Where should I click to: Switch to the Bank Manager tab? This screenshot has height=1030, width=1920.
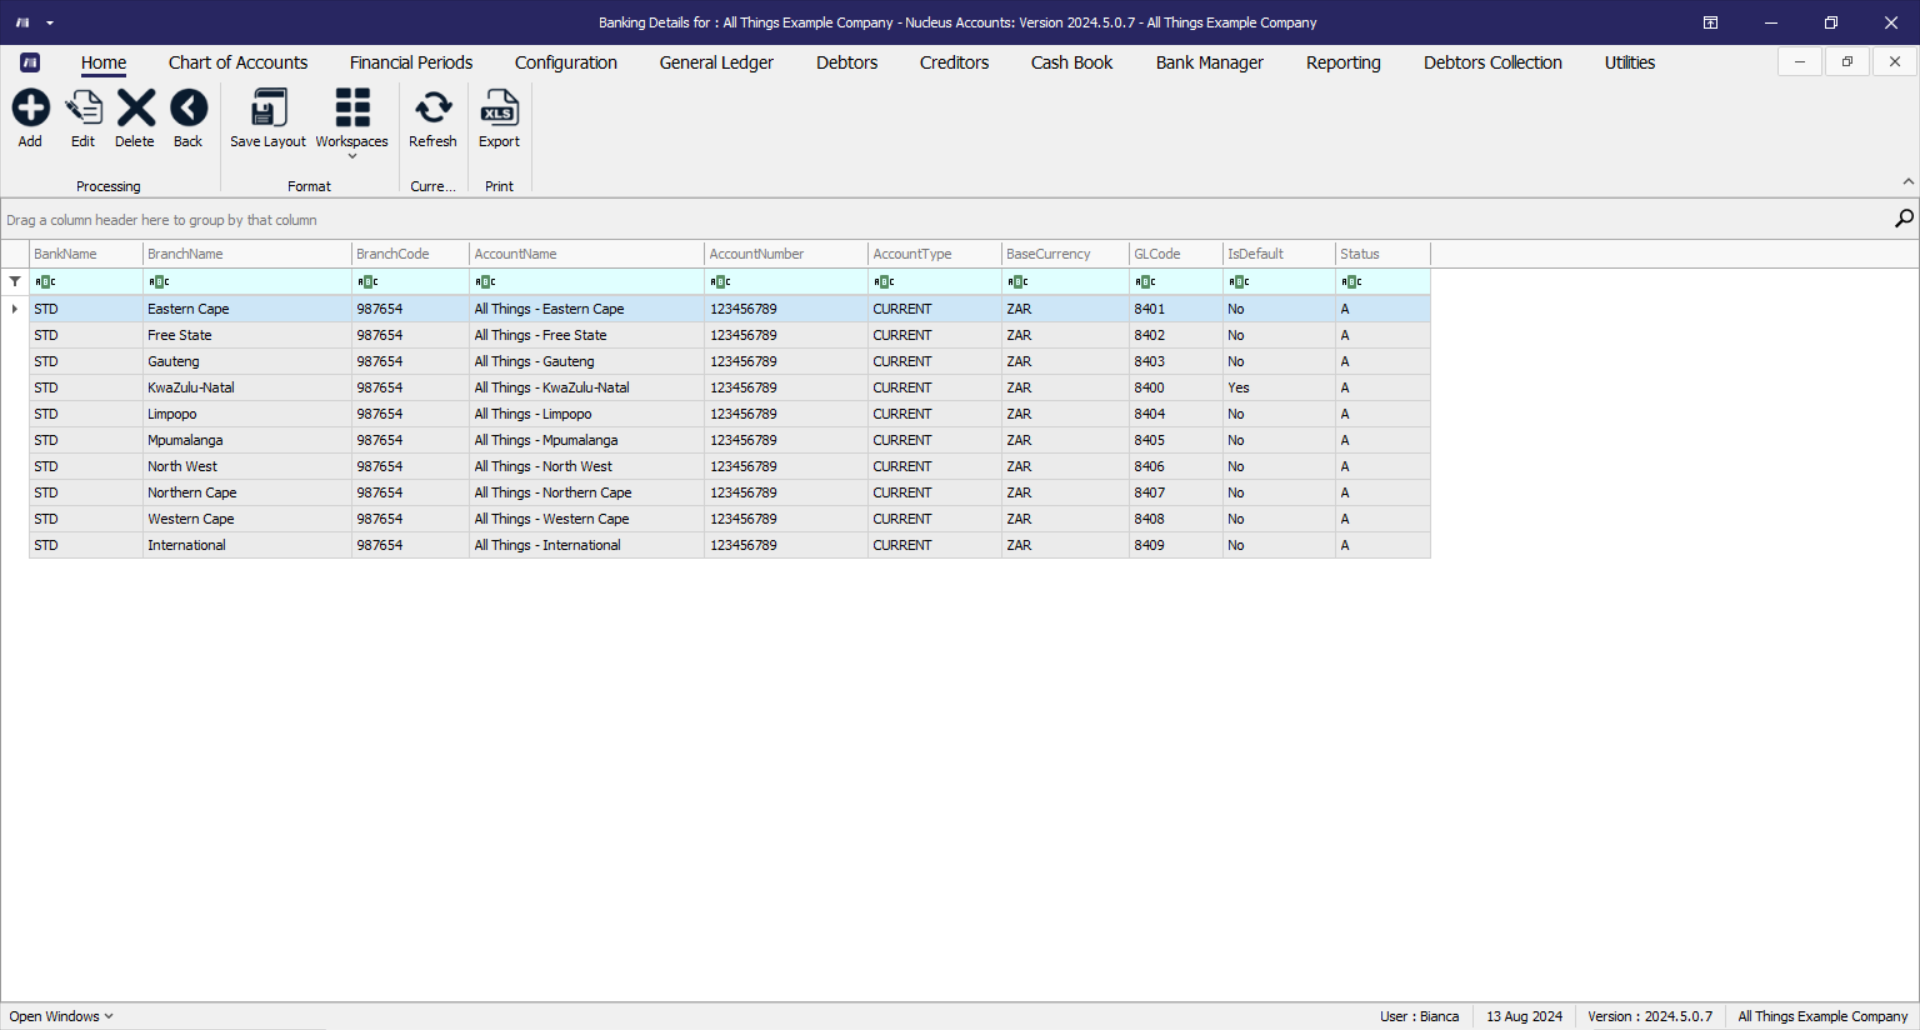[x=1209, y=62]
